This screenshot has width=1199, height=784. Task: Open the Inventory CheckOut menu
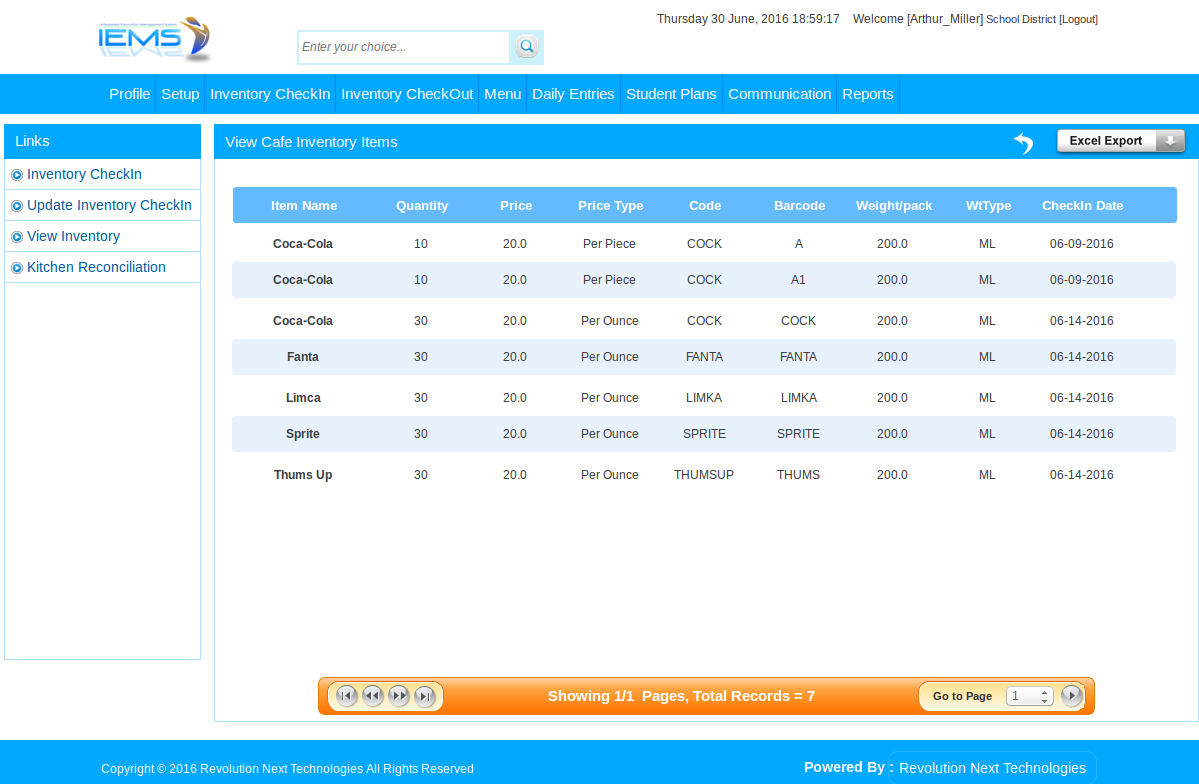pyautogui.click(x=407, y=94)
